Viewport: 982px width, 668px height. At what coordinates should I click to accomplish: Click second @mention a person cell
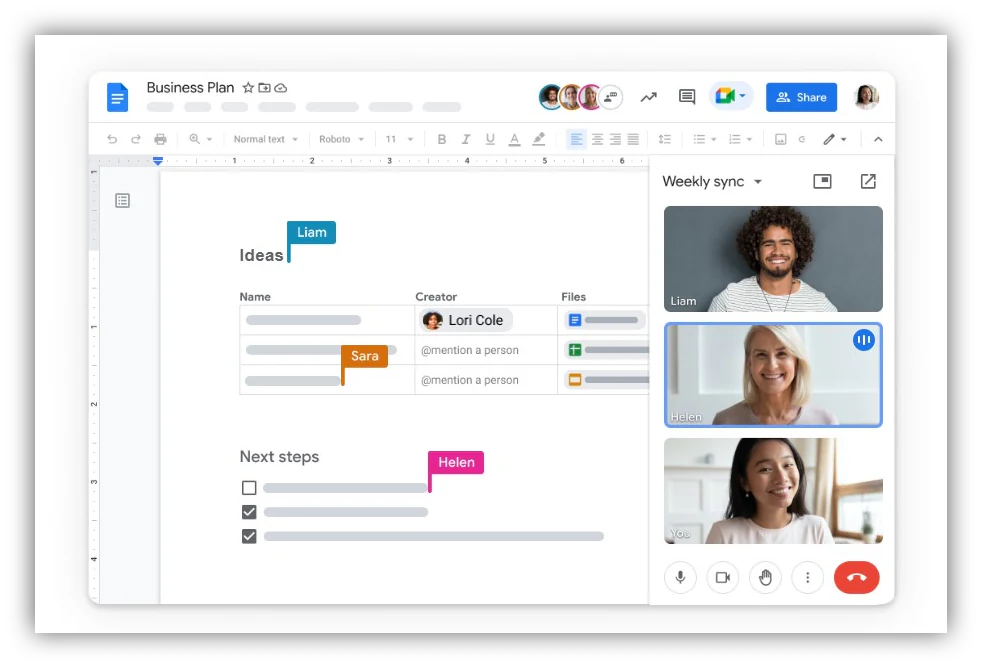(470, 380)
